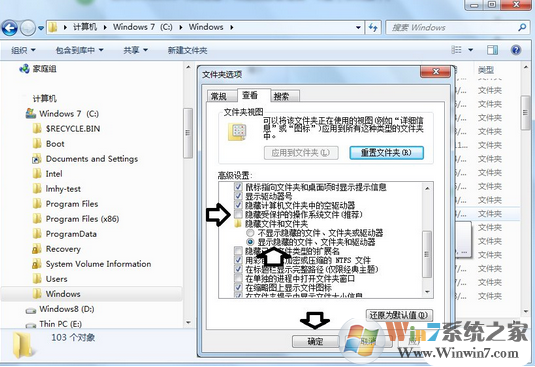535x367 pixels.
Task: Click the 重置文件夹 button
Action: 386,153
